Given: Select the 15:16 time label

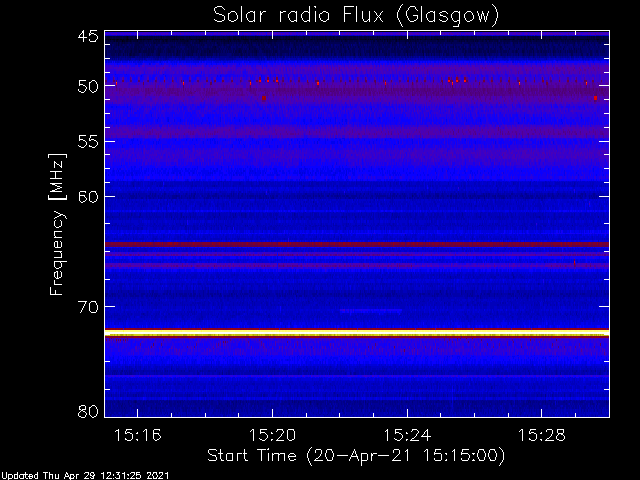Looking at the screenshot, I should 138,435.
